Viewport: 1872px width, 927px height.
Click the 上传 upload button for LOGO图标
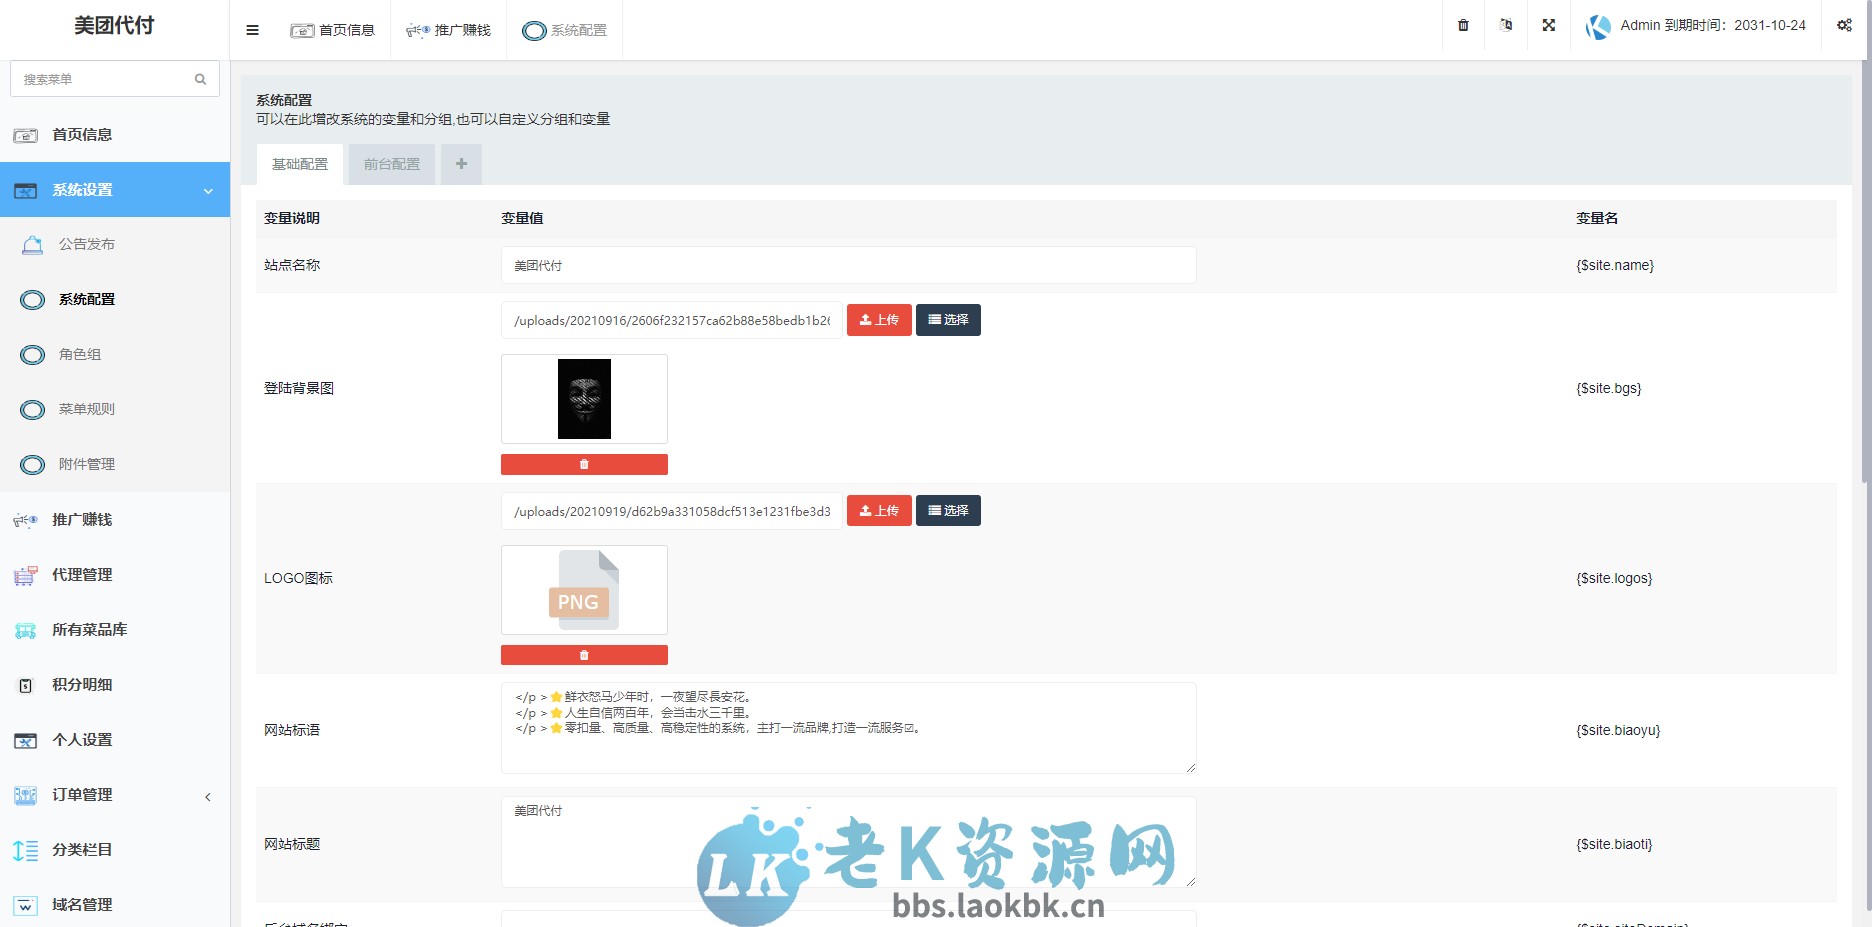tap(878, 510)
